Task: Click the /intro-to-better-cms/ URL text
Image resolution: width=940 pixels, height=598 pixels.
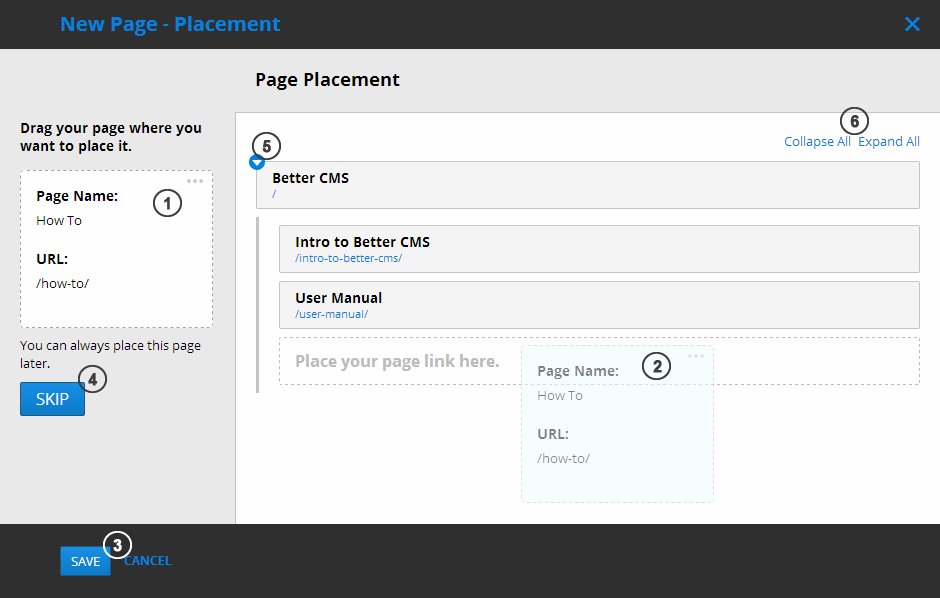Action: pos(348,258)
